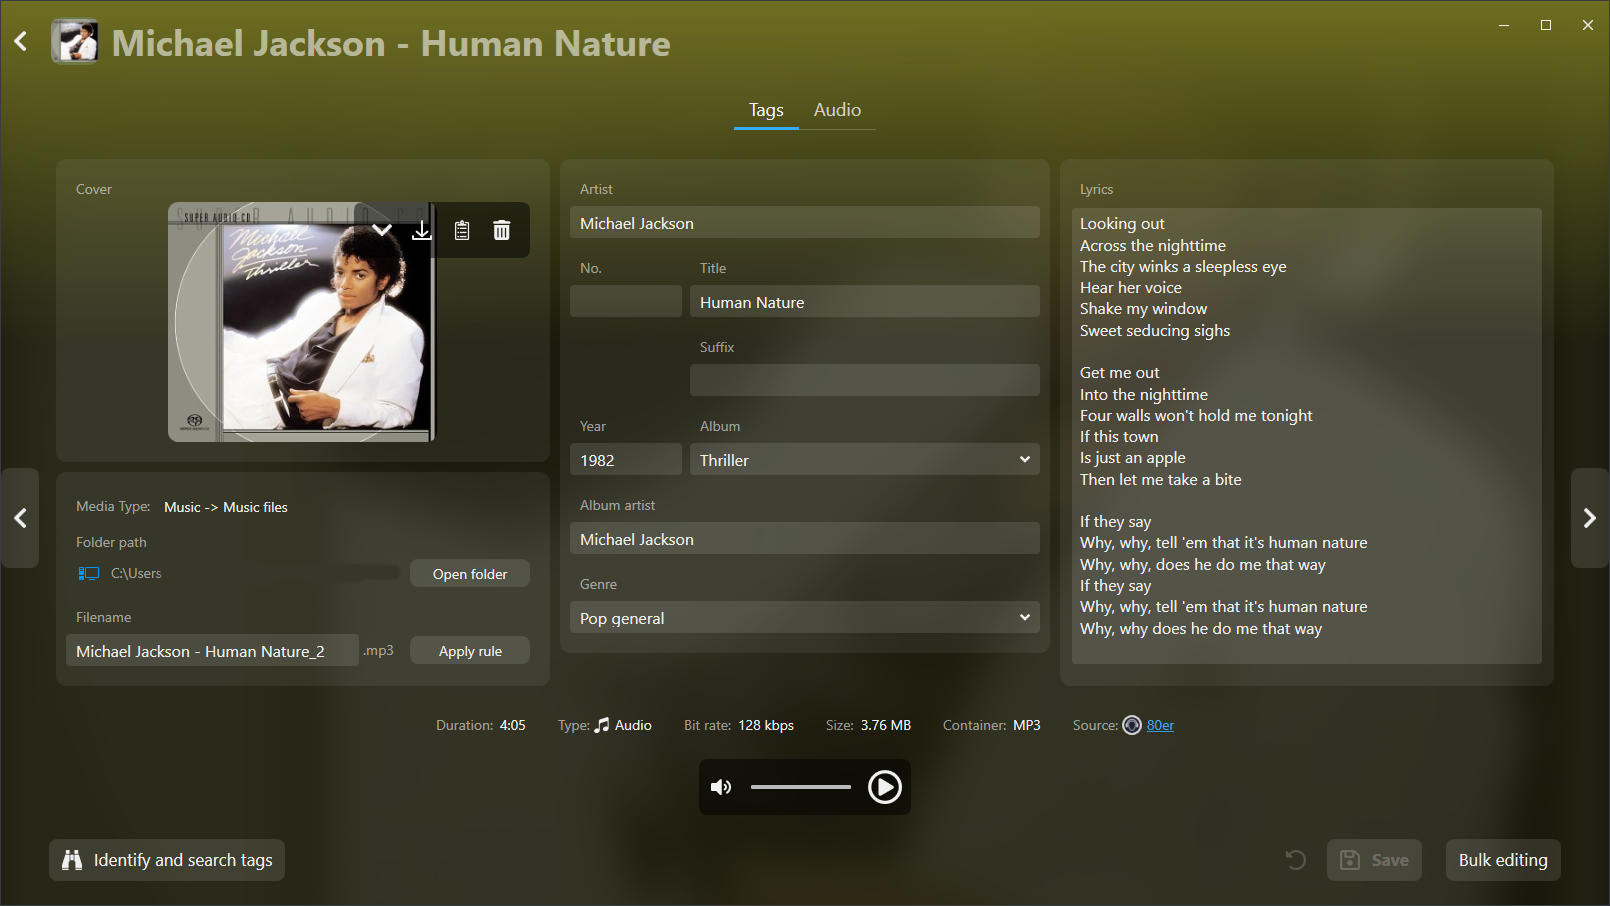The height and width of the screenshot is (906, 1610).
Task: Click the download cover icon
Action: point(422,231)
